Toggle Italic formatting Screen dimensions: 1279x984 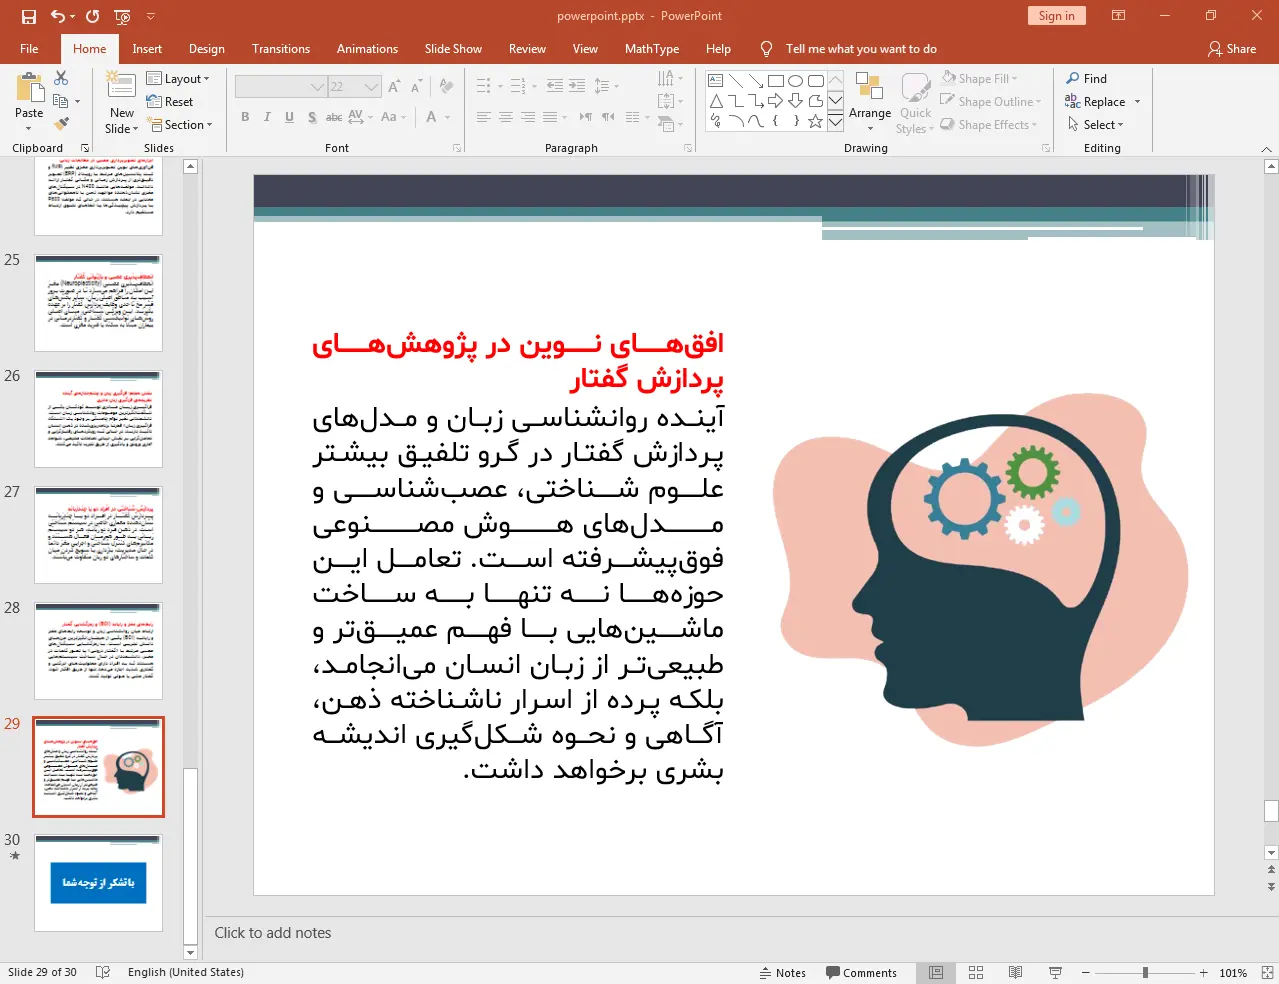[x=267, y=117]
